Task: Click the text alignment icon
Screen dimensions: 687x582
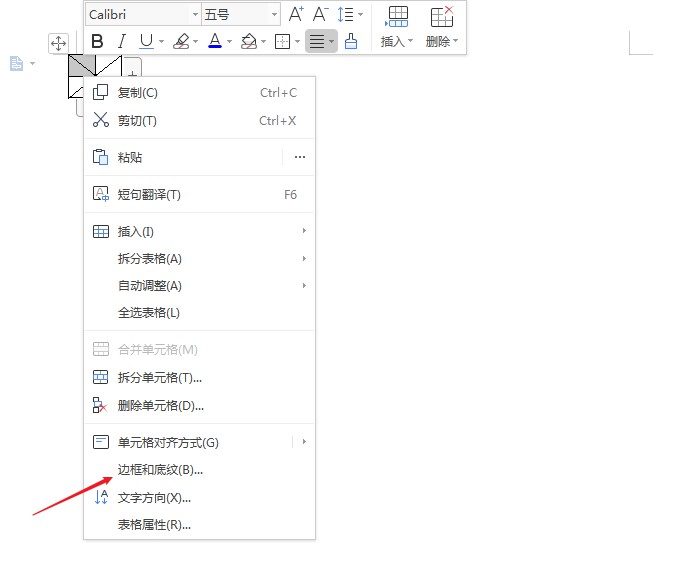Action: (x=317, y=42)
